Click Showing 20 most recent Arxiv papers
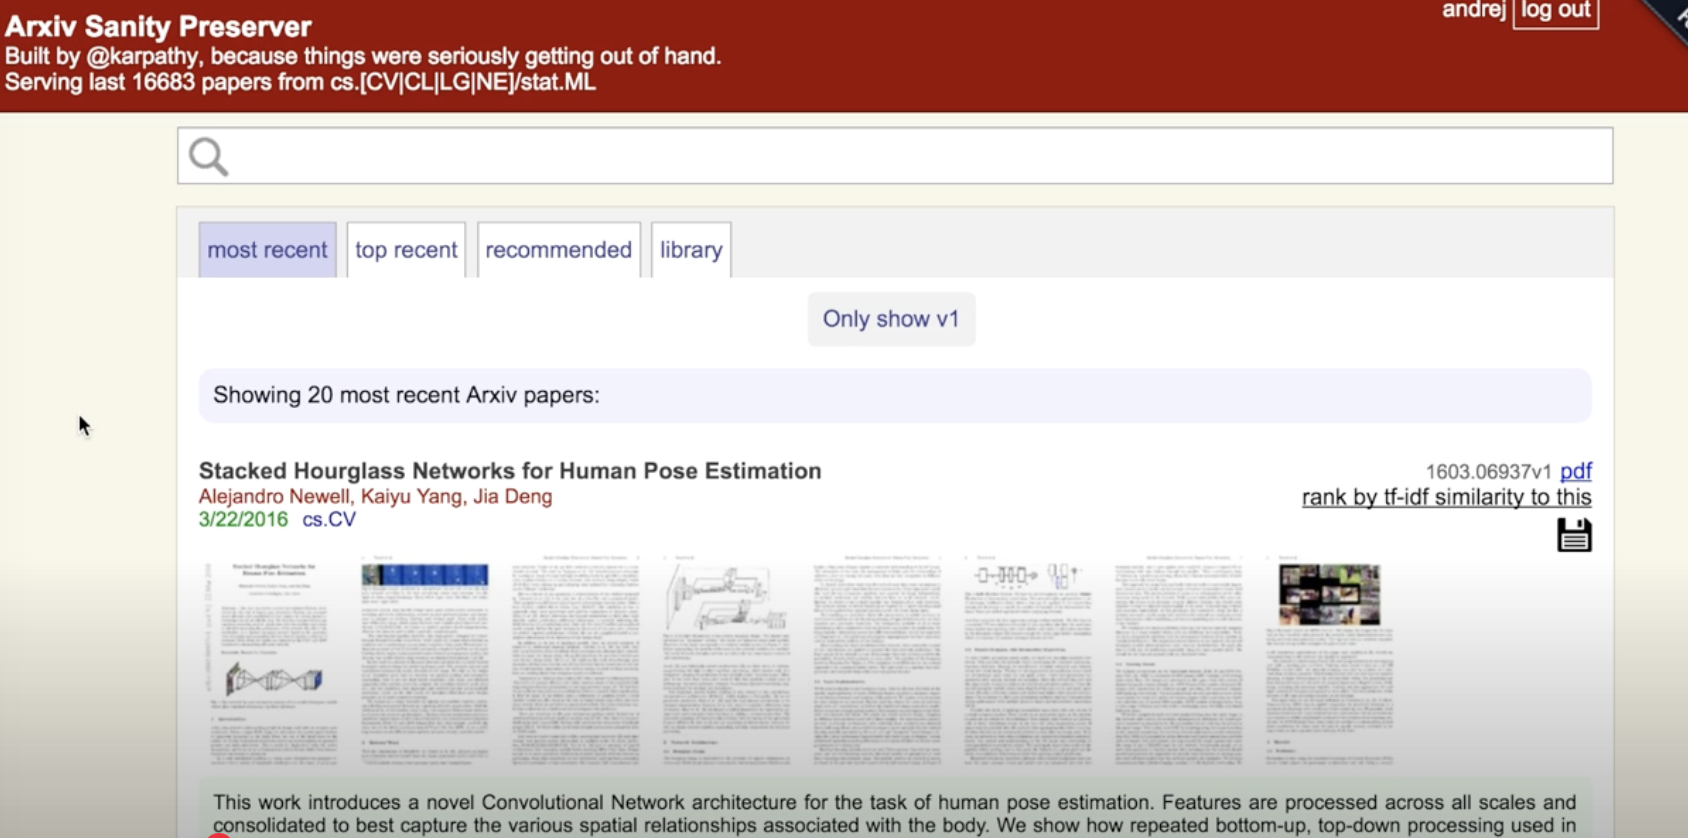The width and height of the screenshot is (1688, 838). (406, 395)
